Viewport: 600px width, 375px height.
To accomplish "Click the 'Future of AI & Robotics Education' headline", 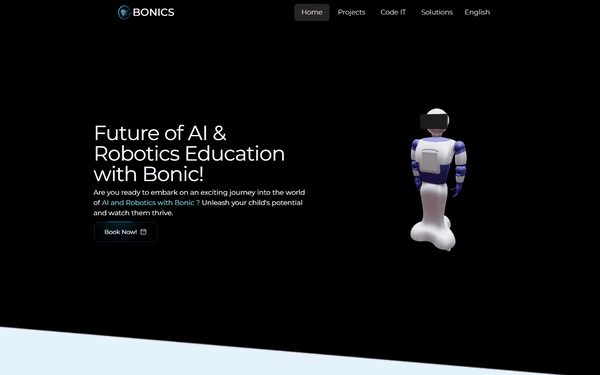I will (189, 153).
